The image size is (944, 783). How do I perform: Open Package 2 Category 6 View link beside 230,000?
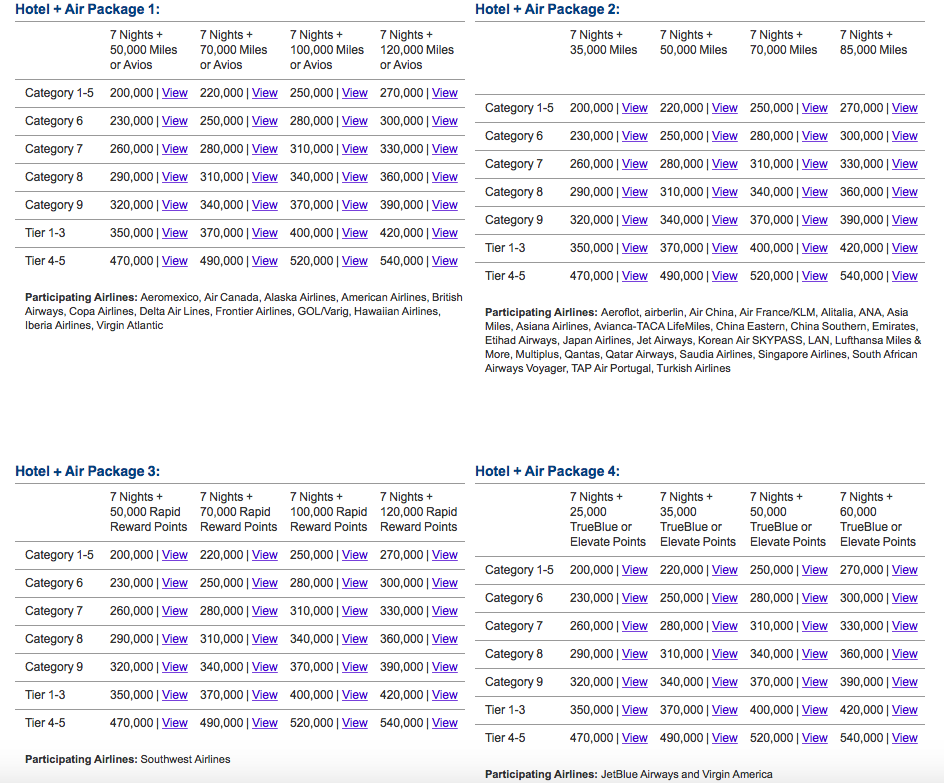click(x=635, y=136)
